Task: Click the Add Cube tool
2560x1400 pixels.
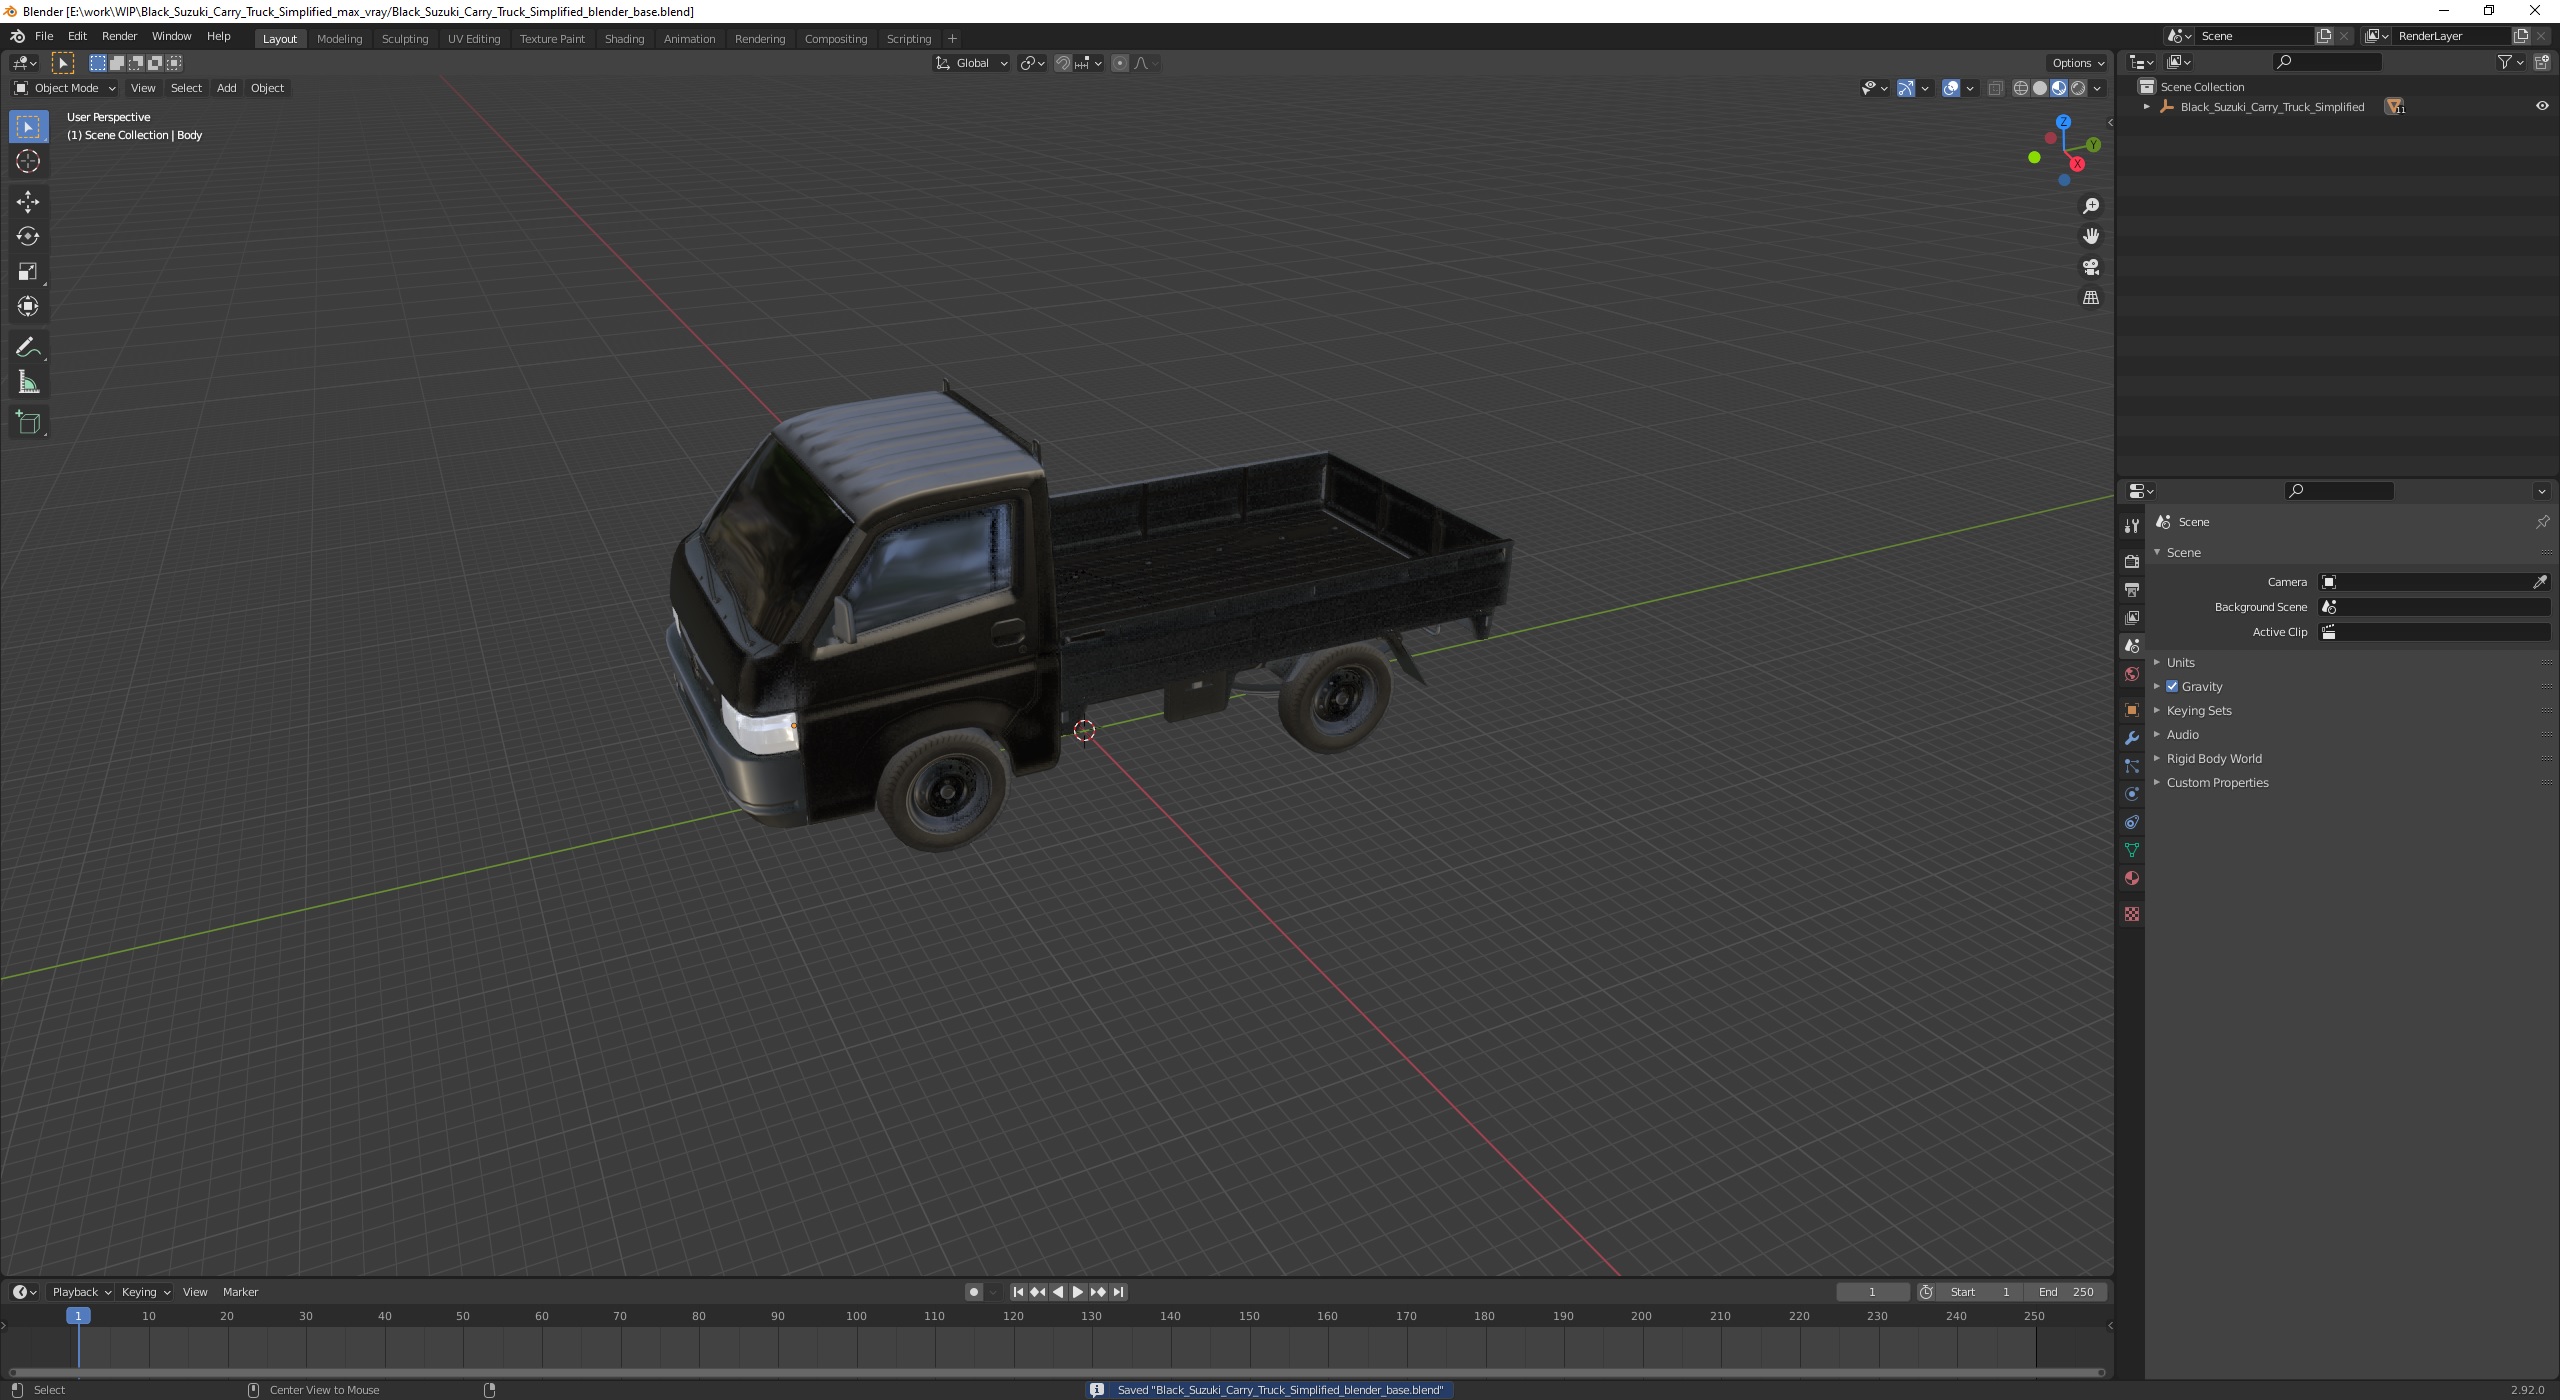Action: click(28, 423)
